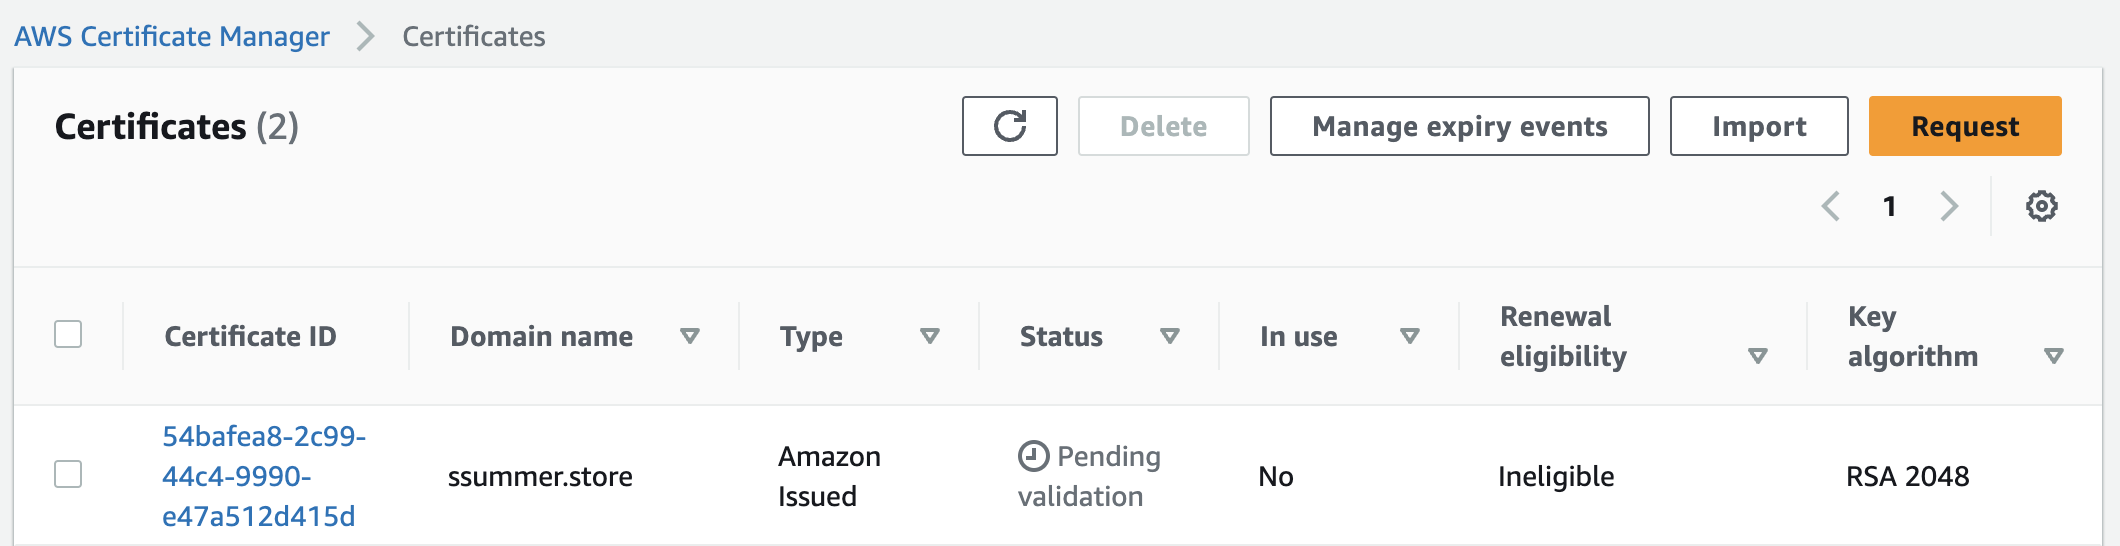2120x546 pixels.
Task: Click page number 1 in pagination
Action: [1889, 206]
